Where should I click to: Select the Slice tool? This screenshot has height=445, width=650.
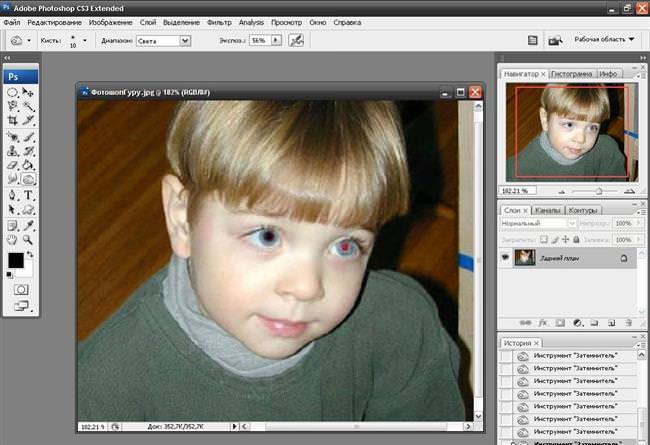[x=28, y=120]
